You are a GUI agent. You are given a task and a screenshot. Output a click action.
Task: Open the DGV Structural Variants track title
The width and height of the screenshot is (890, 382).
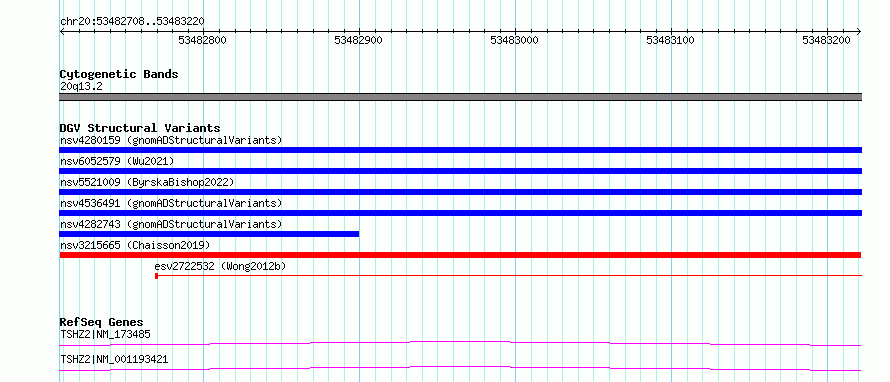pyautogui.click(x=140, y=128)
